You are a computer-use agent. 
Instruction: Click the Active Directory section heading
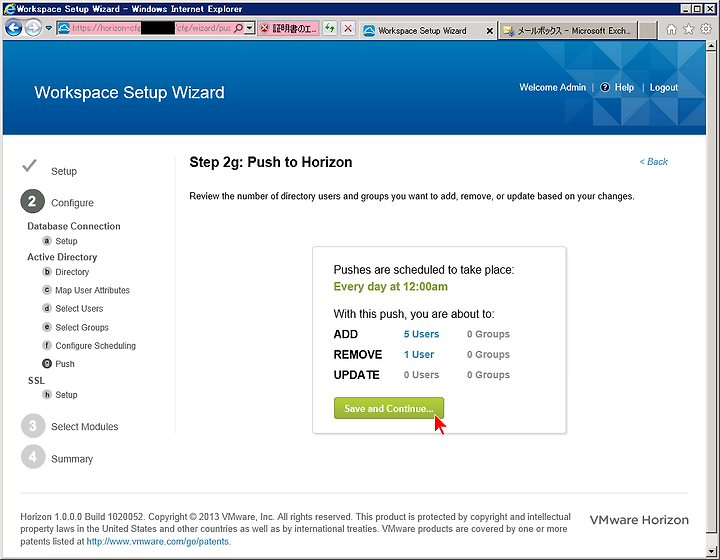pyautogui.click(x=62, y=257)
